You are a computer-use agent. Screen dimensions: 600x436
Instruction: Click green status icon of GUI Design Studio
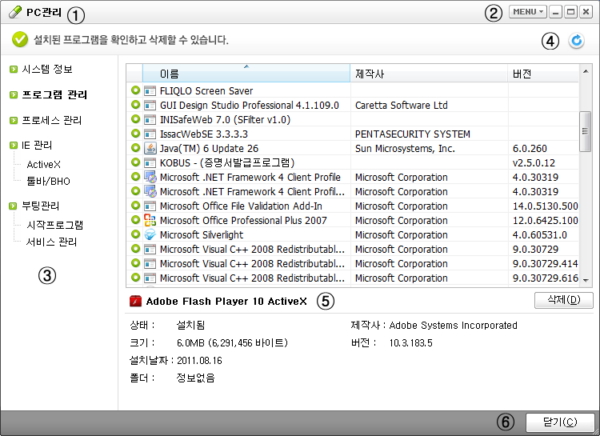coord(135,105)
